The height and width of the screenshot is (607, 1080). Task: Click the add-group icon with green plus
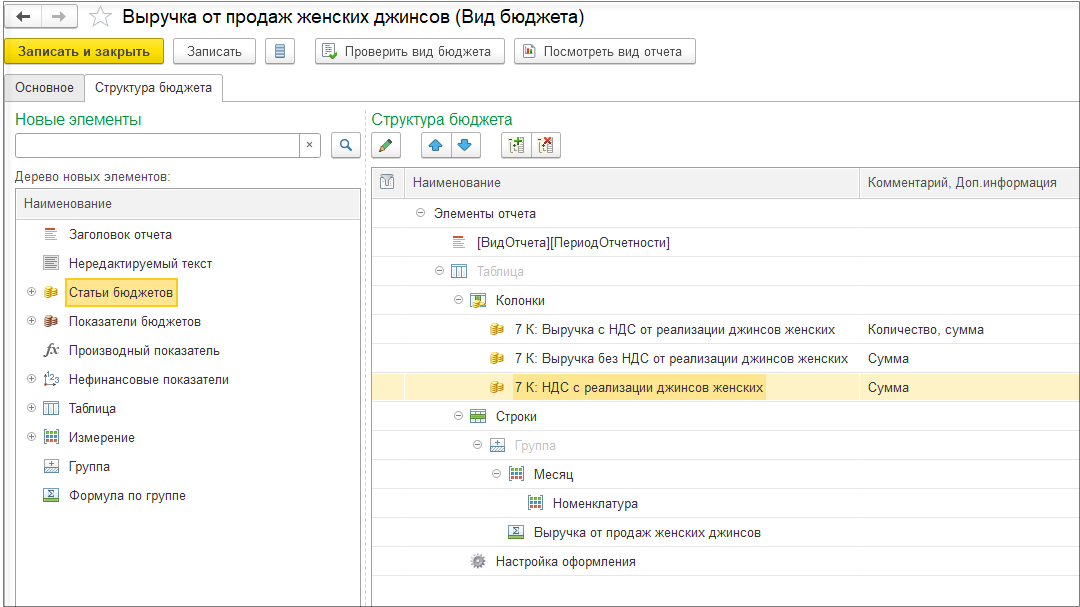[516, 145]
